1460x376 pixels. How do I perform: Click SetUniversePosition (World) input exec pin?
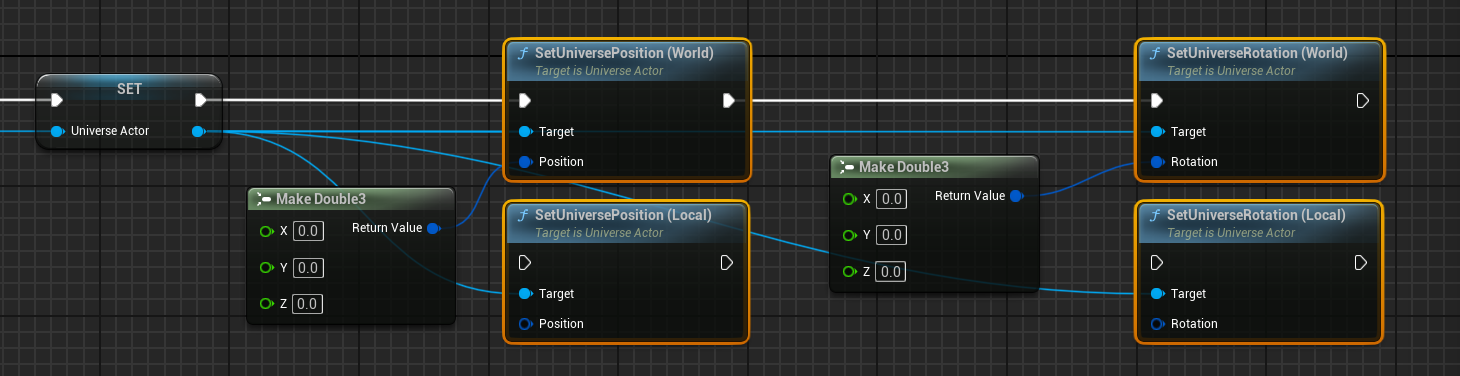click(525, 100)
